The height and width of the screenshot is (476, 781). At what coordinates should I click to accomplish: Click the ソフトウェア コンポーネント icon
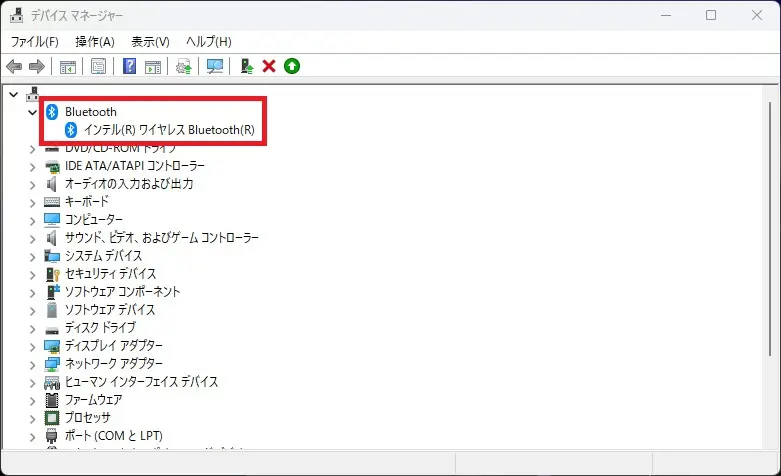(x=52, y=292)
